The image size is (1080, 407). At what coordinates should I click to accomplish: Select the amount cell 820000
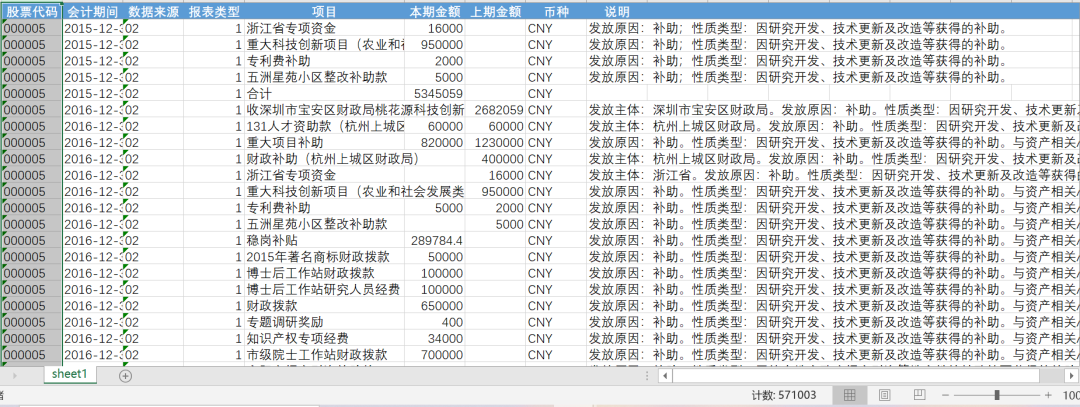(435, 143)
